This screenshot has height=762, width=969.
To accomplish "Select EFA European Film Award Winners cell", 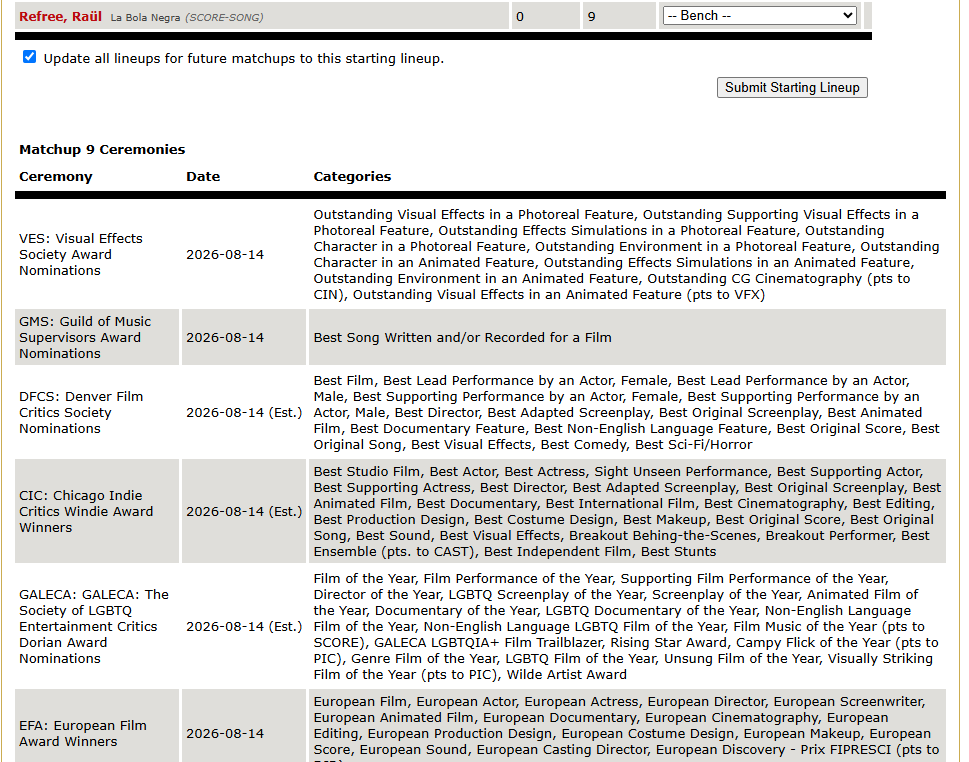I will pyautogui.click(x=97, y=733).
